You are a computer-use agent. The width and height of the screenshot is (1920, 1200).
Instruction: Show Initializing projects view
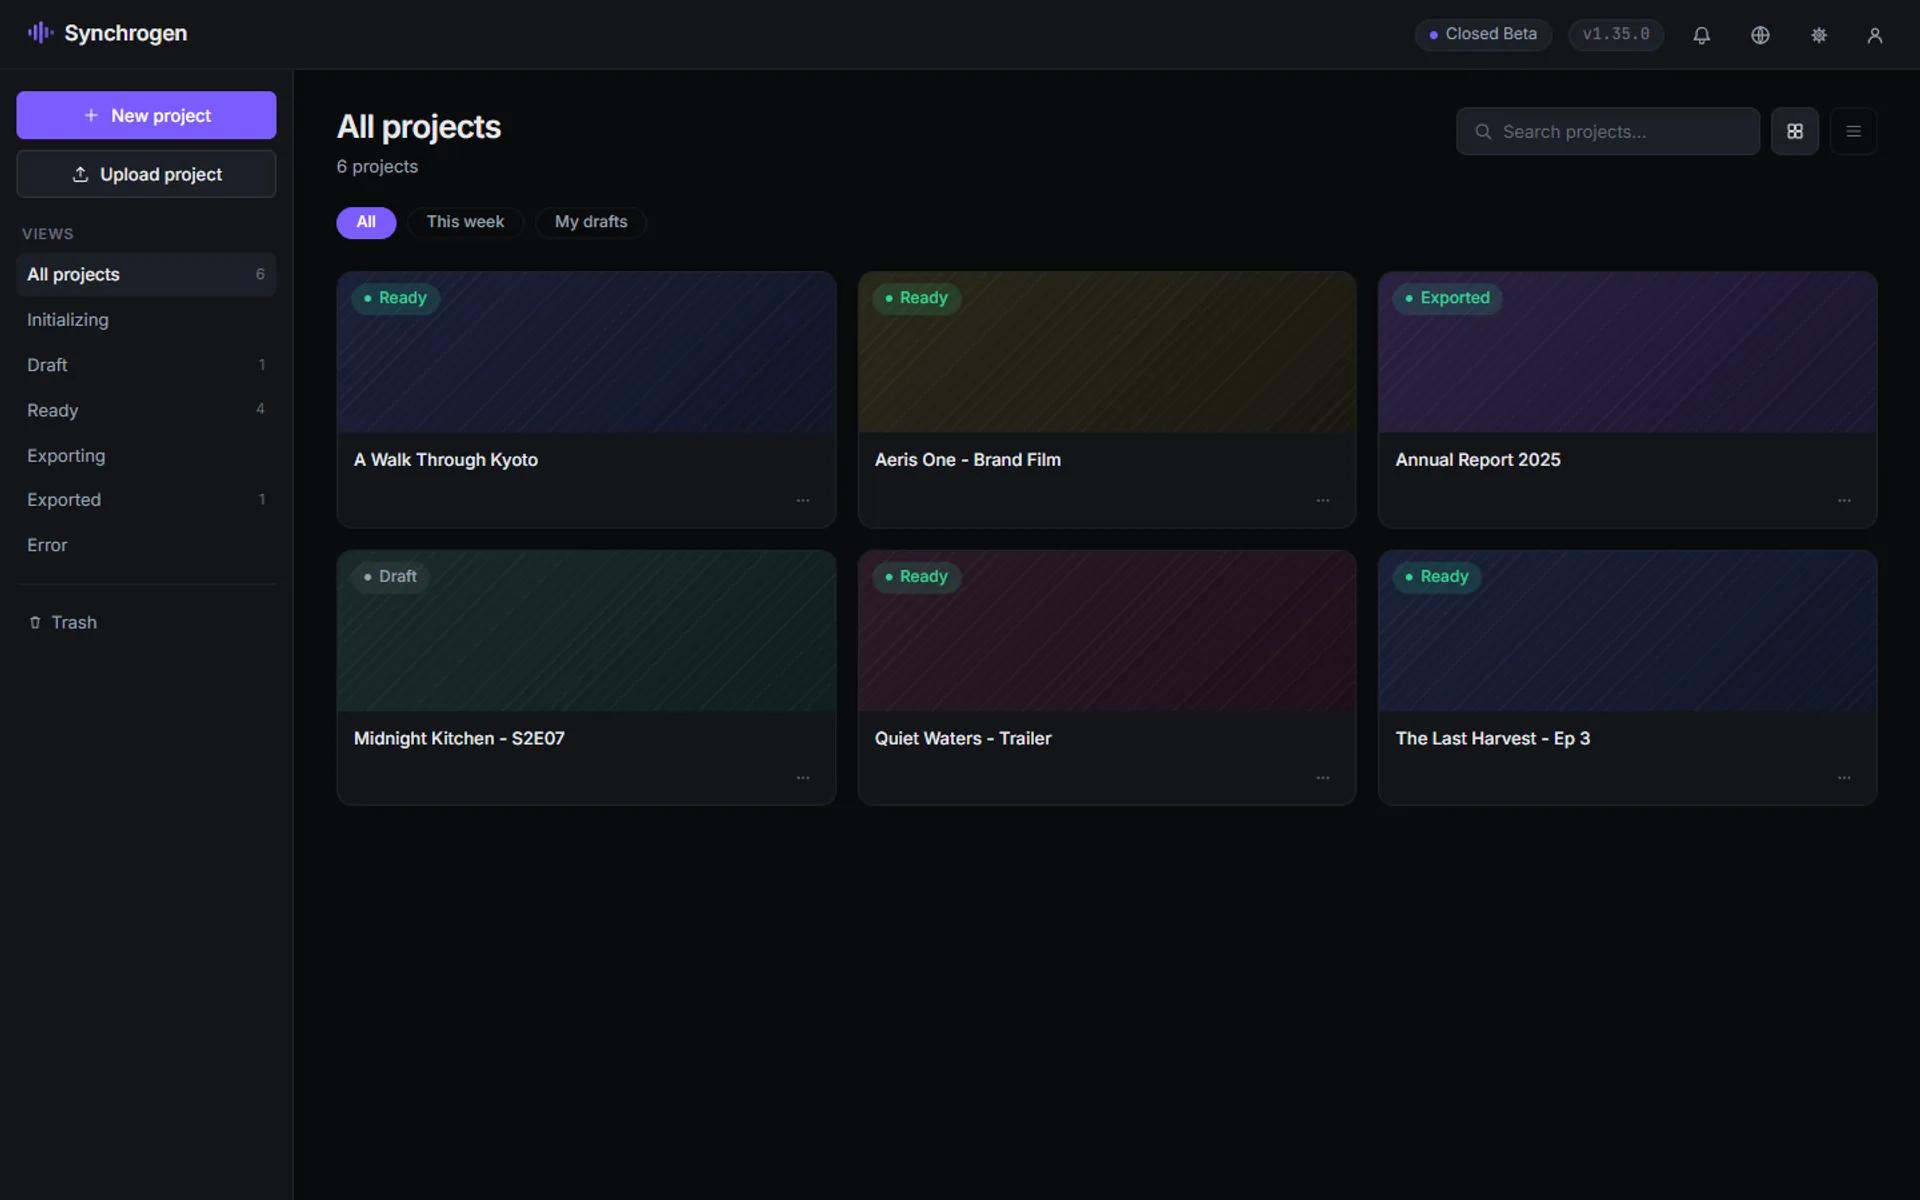click(146, 320)
